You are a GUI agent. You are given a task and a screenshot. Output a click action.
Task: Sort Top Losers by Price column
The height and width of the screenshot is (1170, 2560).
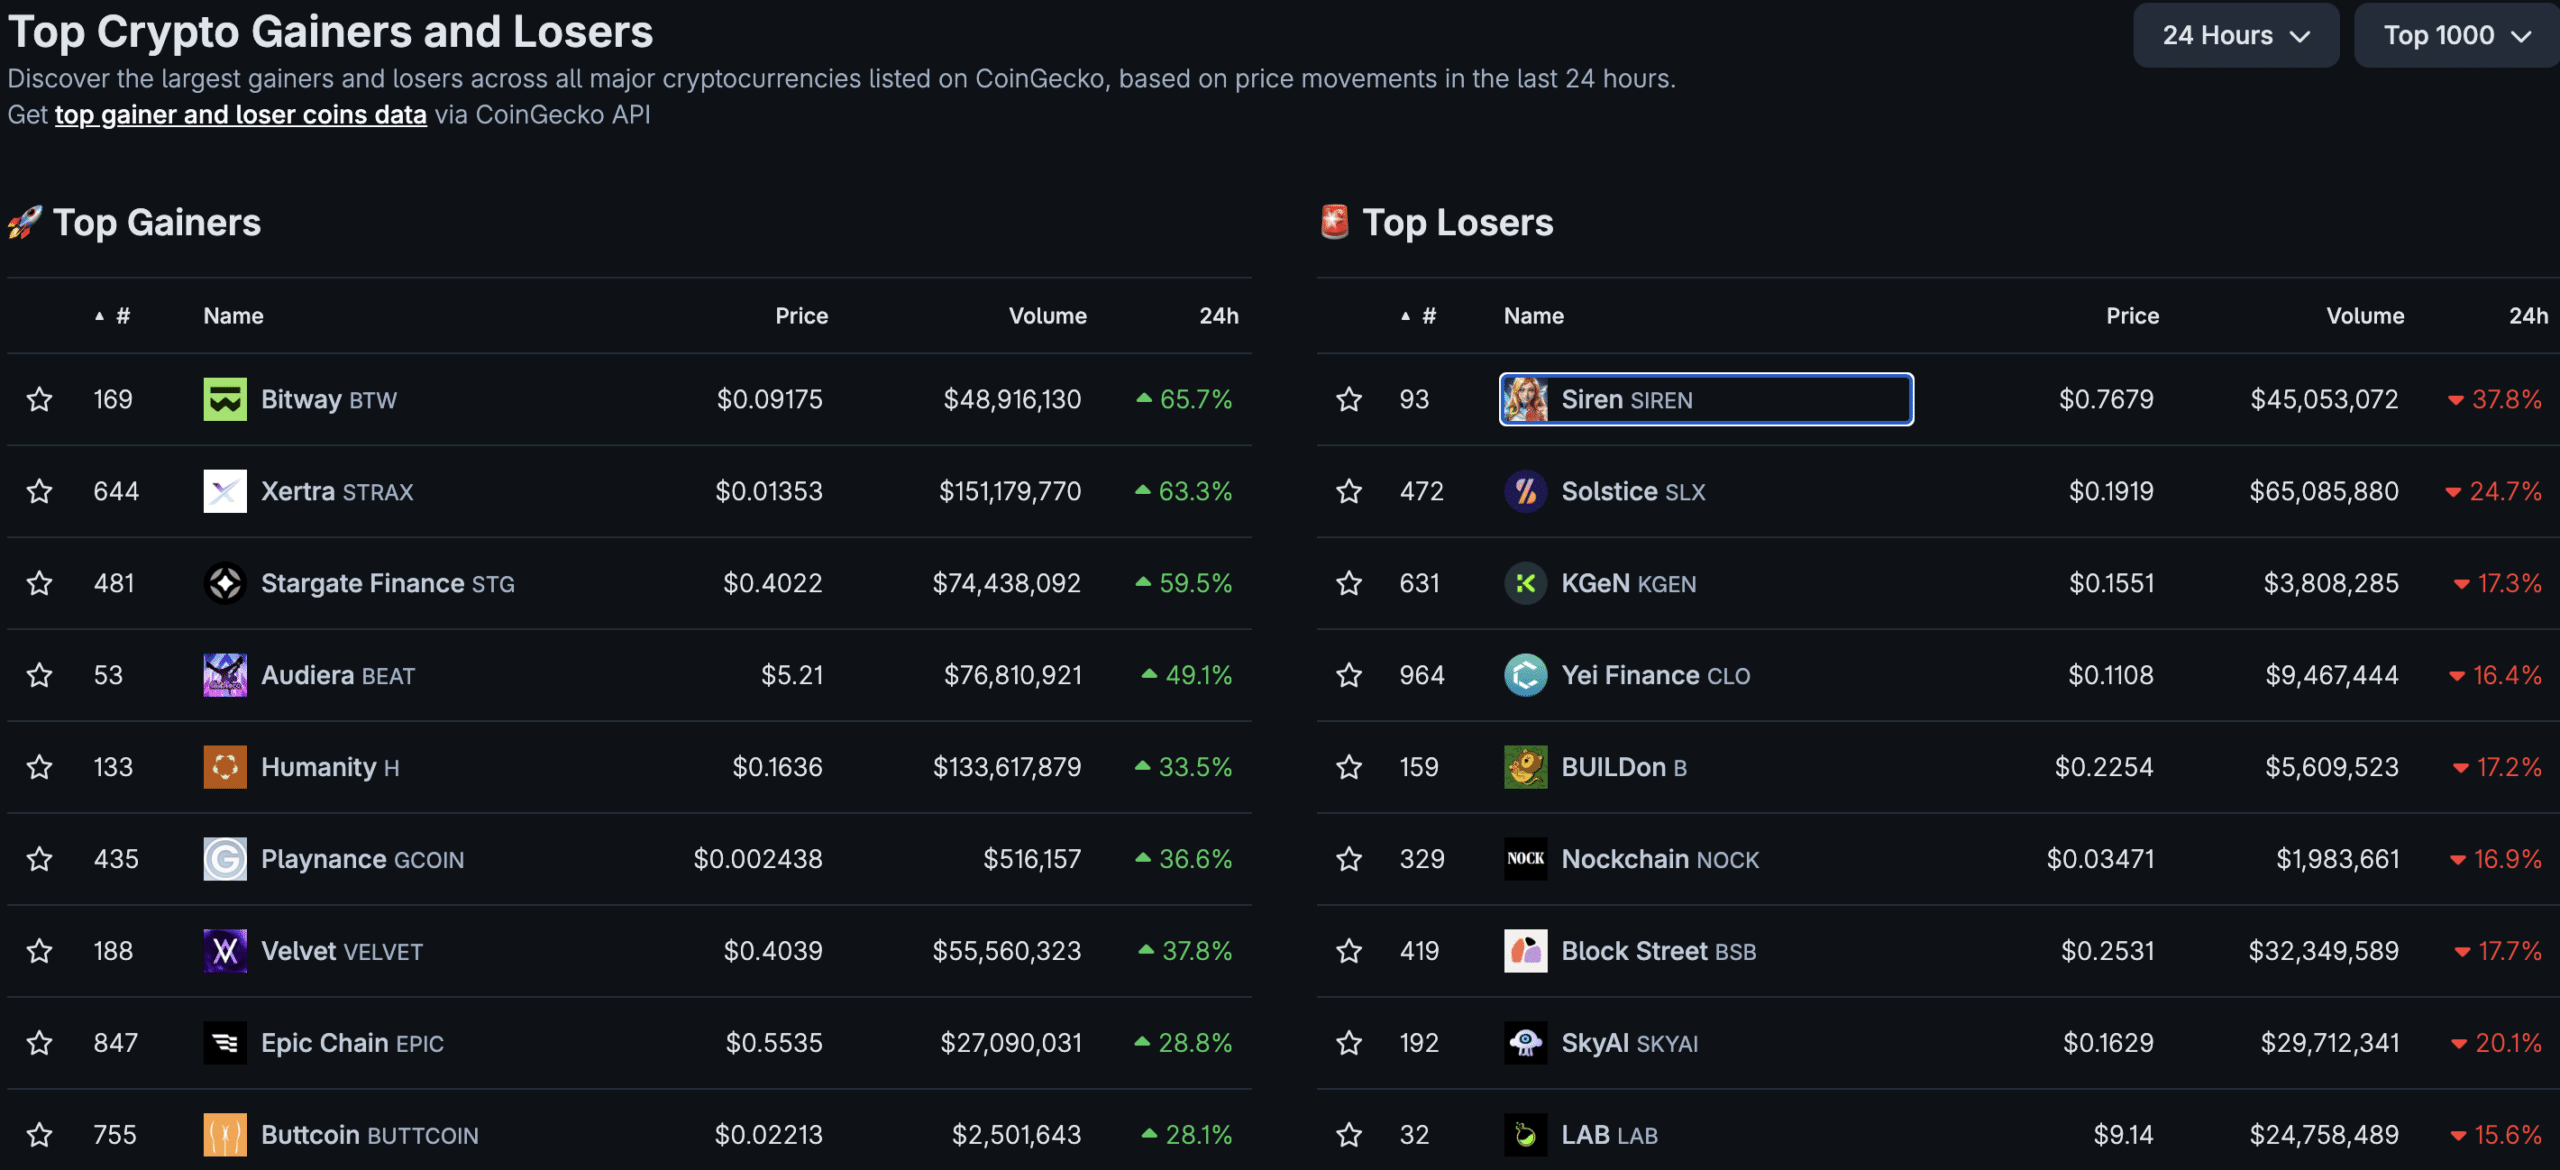tap(2132, 316)
